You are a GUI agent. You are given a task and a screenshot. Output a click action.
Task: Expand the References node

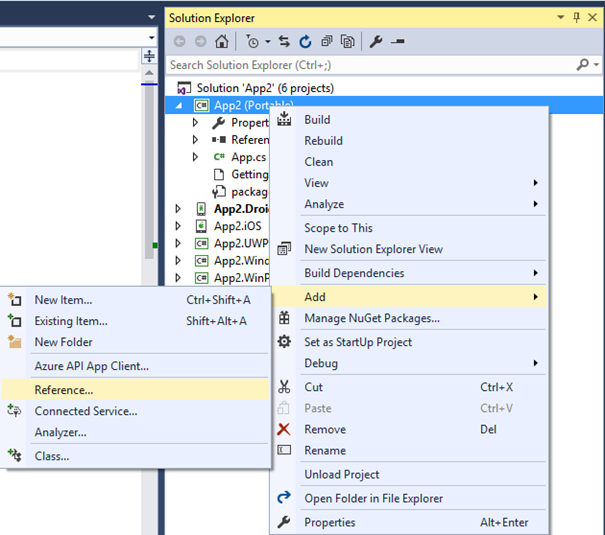pos(195,139)
